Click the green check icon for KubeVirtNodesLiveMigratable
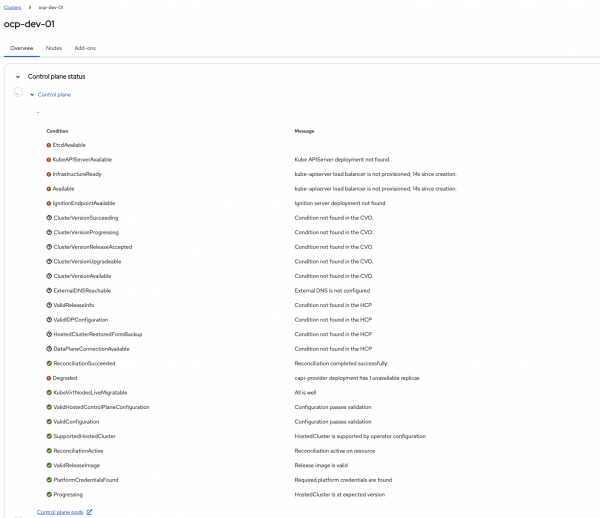600x518 pixels. pyautogui.click(x=49, y=393)
